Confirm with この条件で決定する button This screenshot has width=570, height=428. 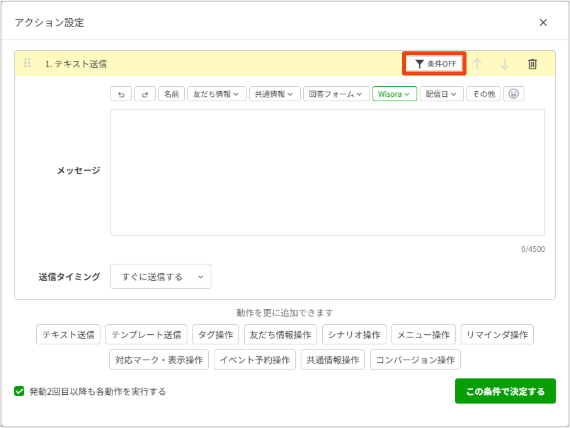[505, 391]
